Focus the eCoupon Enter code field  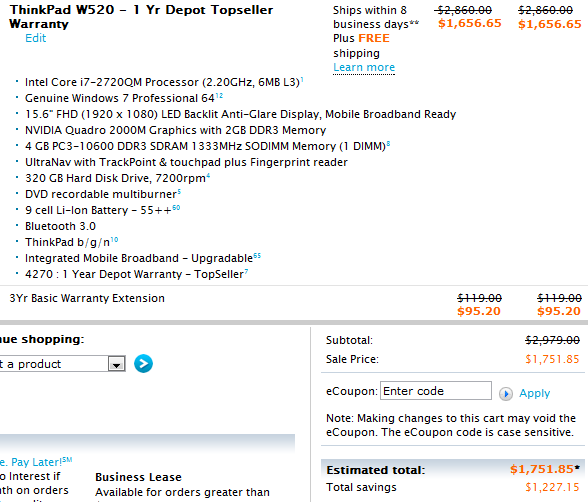click(x=436, y=391)
